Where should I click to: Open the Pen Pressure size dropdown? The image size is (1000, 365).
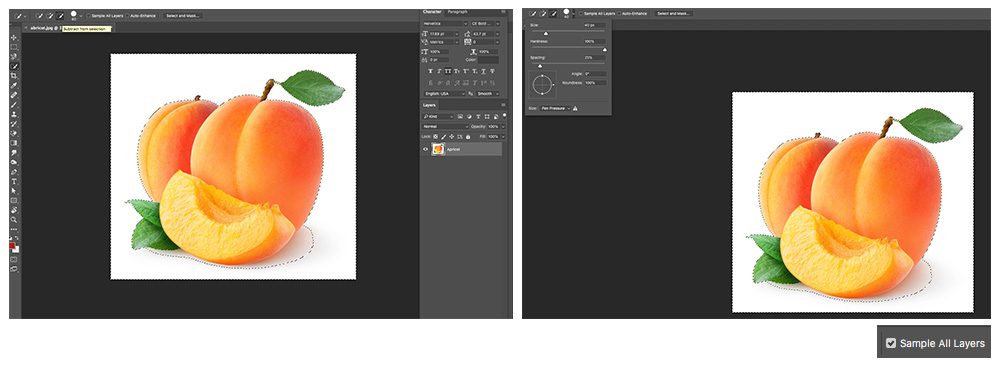(x=556, y=108)
